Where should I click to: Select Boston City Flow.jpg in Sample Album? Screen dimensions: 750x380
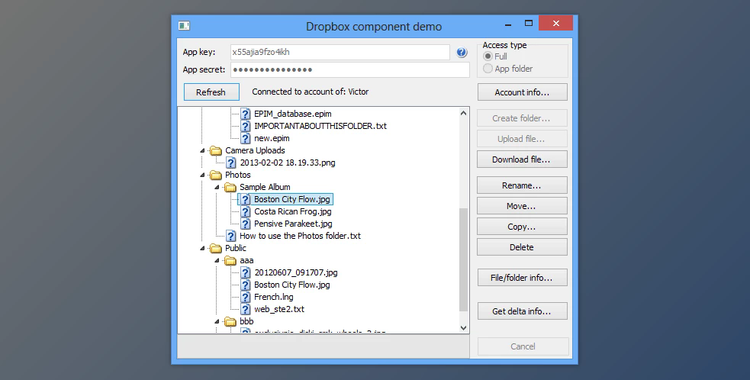coord(292,199)
